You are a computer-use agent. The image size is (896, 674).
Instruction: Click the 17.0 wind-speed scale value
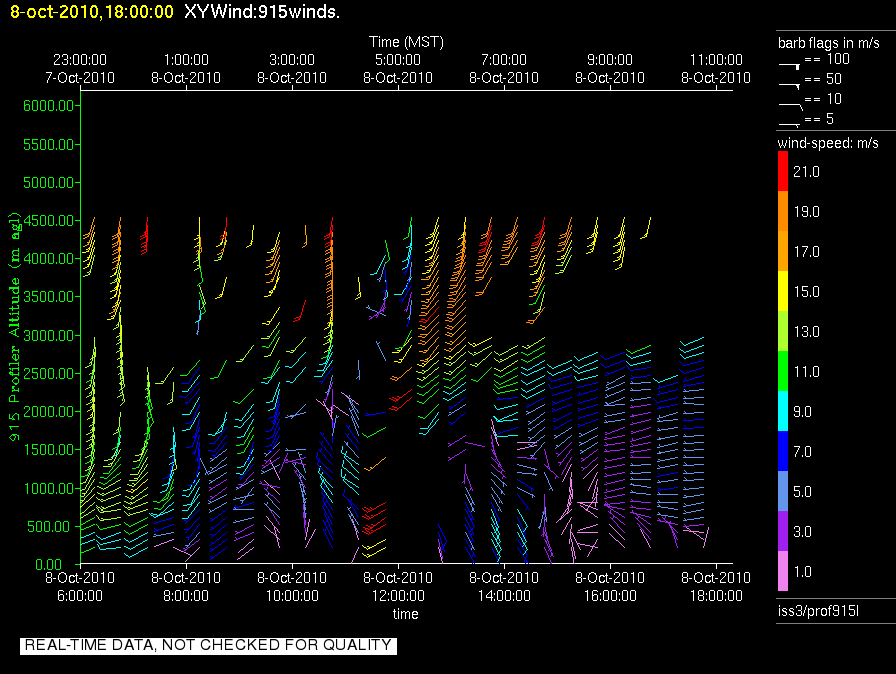[x=806, y=251]
